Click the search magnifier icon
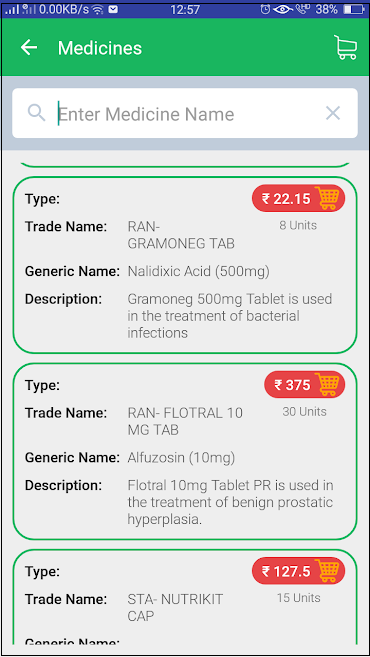 coord(36,113)
